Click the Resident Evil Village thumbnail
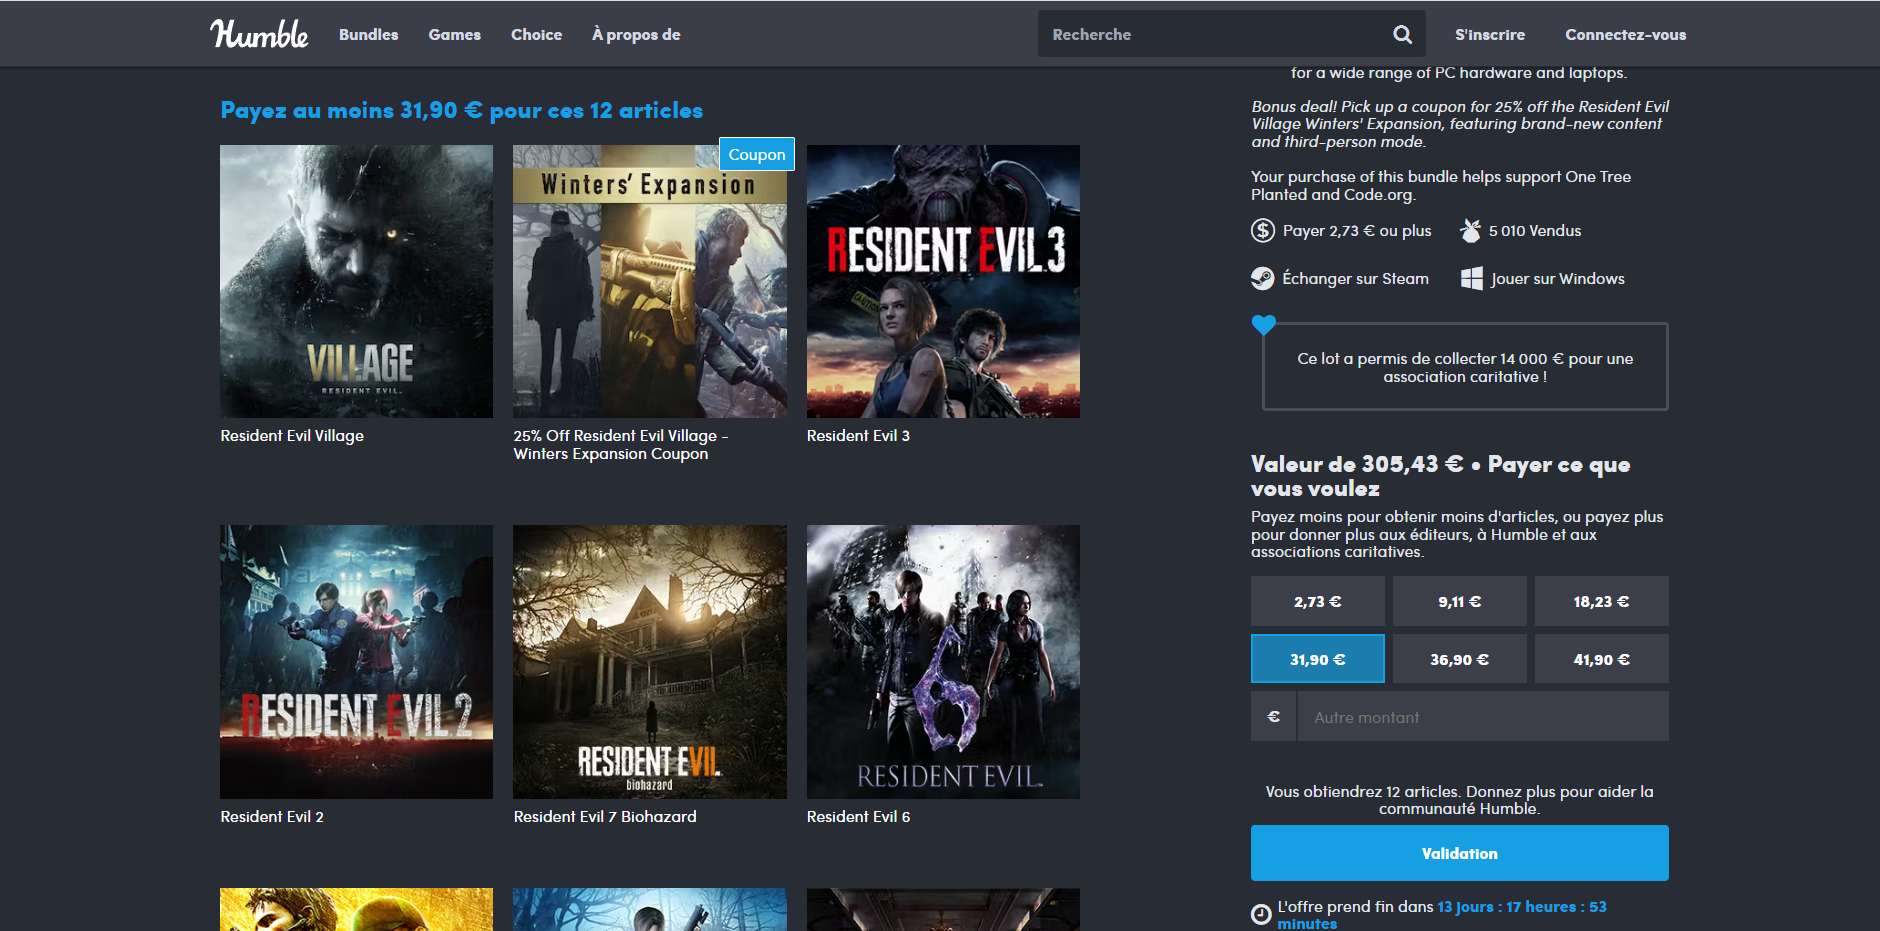 pyautogui.click(x=356, y=281)
